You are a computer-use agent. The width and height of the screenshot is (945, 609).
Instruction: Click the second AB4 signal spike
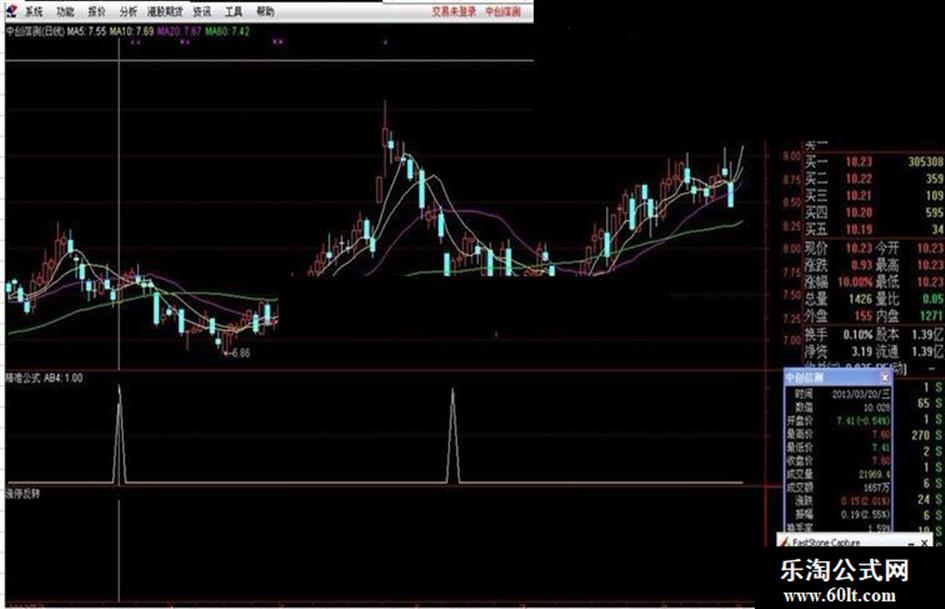tap(453, 435)
